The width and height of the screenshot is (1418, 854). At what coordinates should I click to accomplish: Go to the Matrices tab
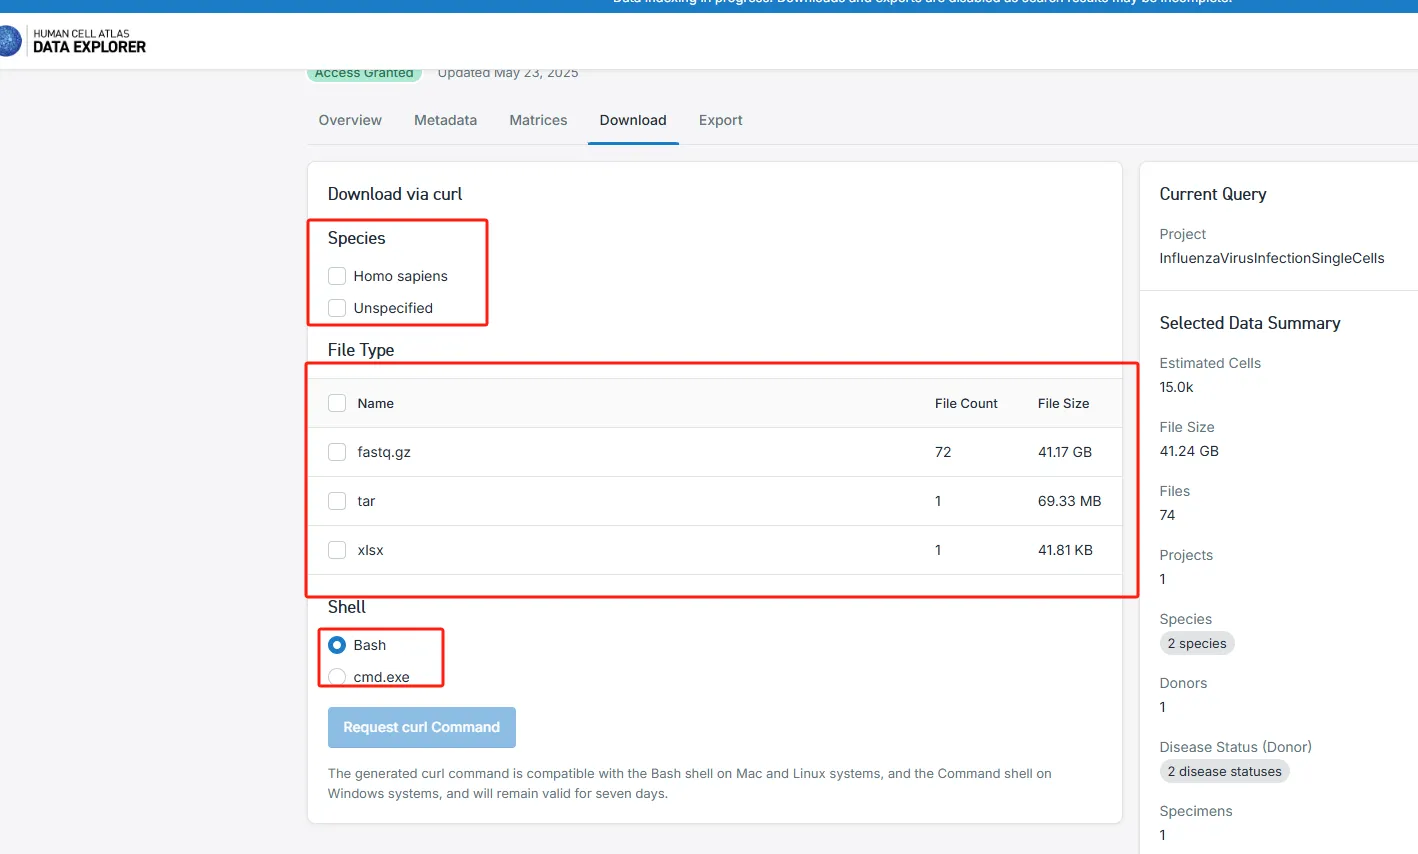[x=538, y=120]
